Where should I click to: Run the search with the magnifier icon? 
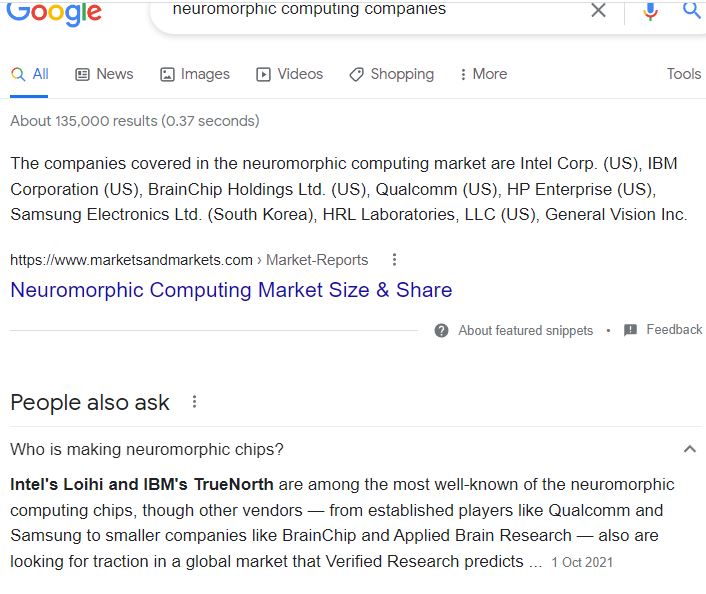tap(692, 9)
